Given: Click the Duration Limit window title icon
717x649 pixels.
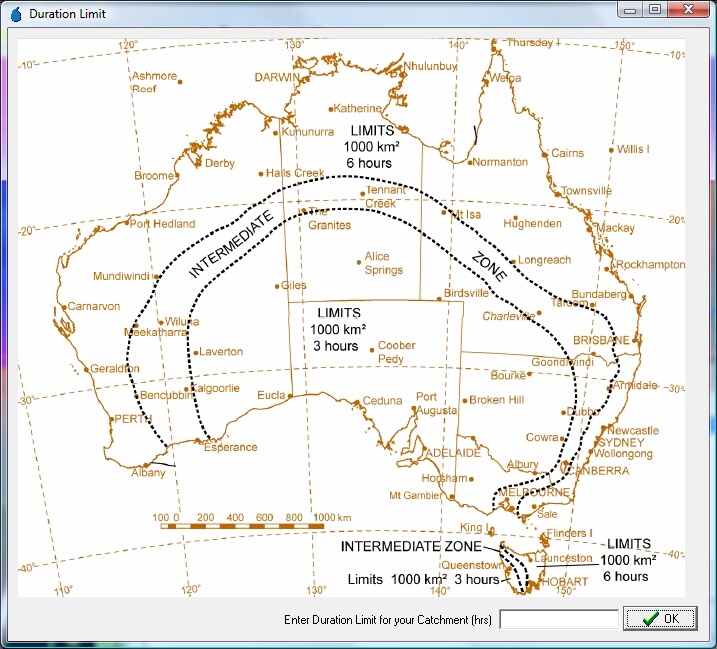Looking at the screenshot, I should tap(15, 14).
